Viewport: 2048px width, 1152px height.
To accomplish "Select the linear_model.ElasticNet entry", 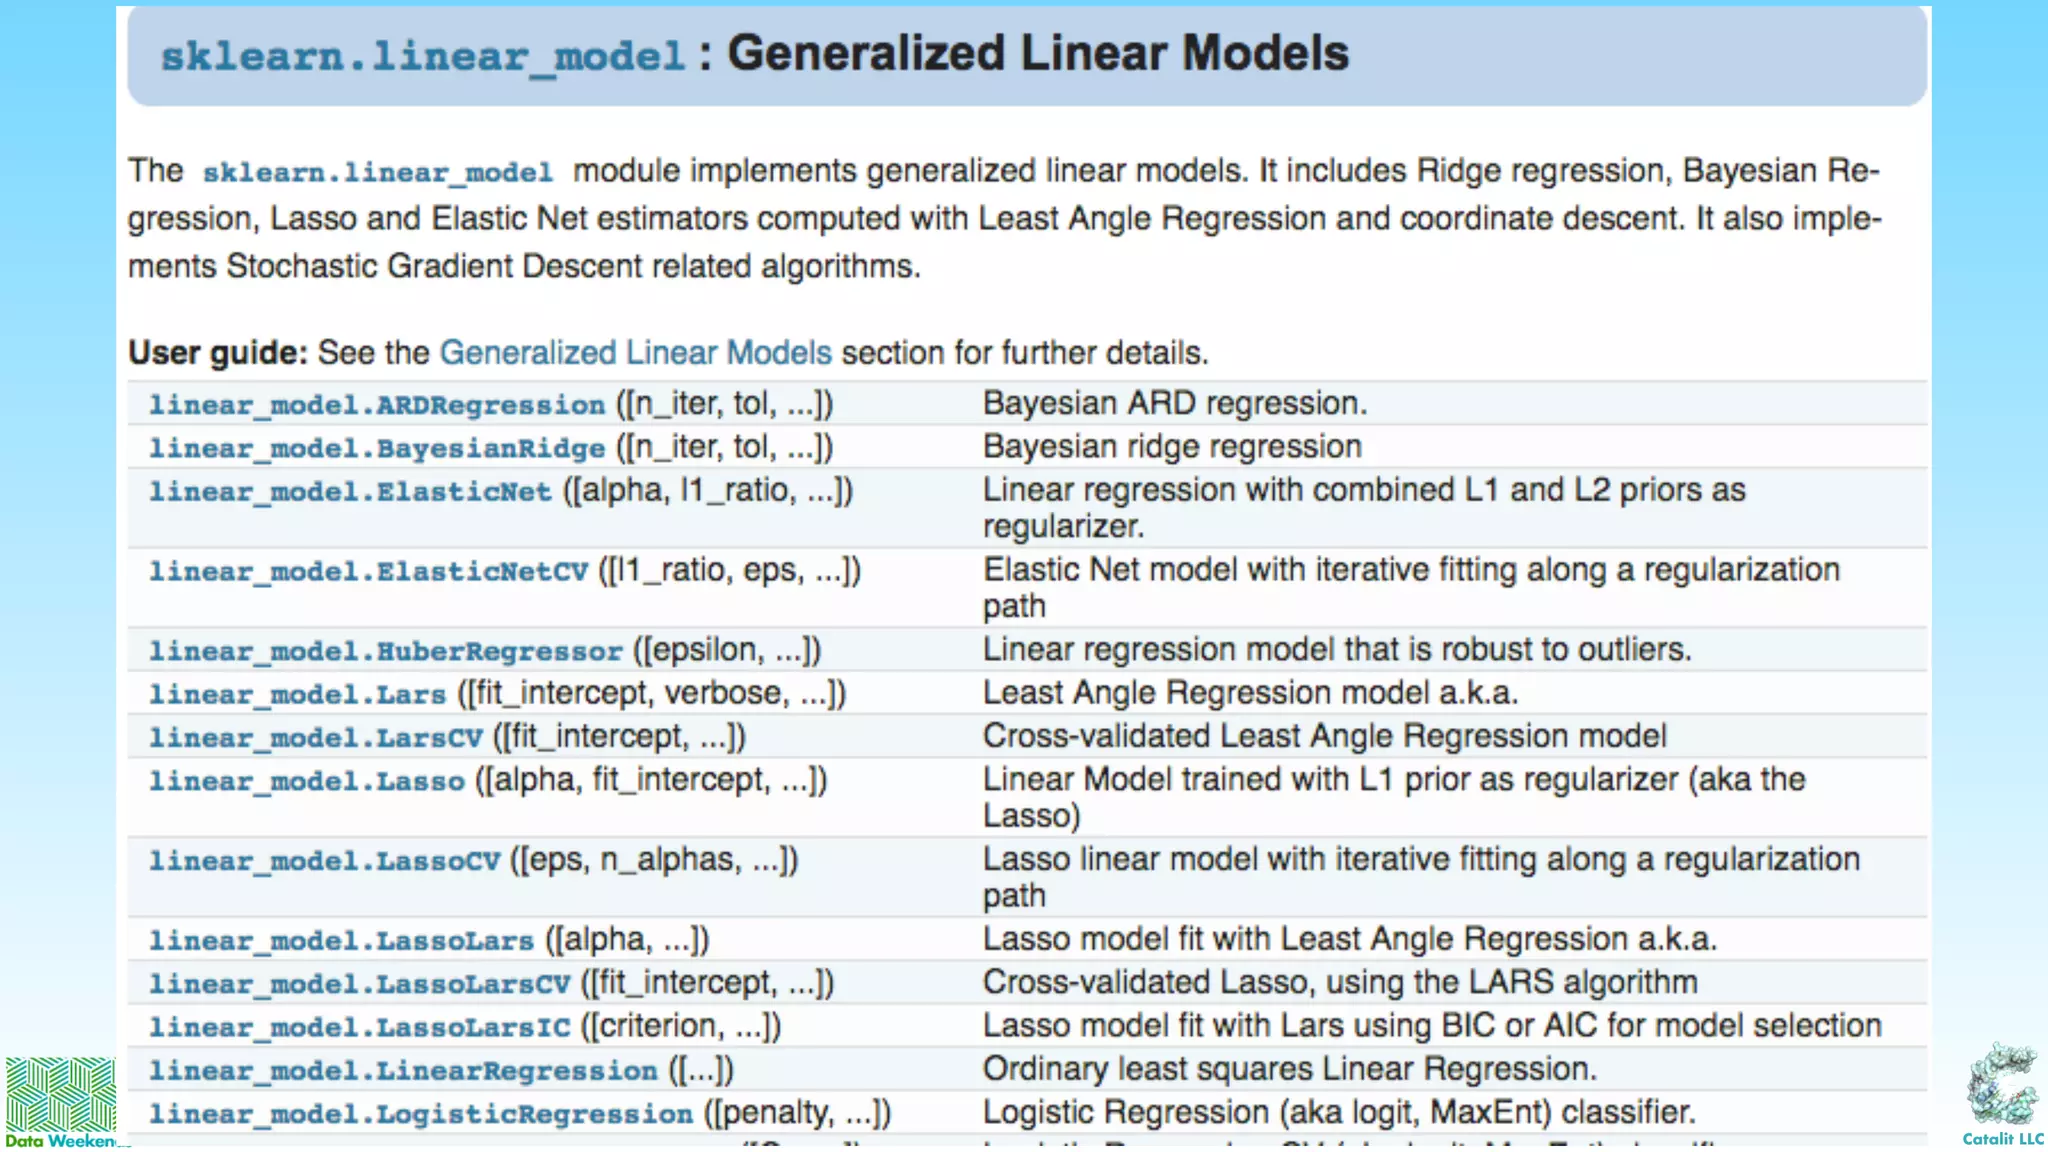I will [x=350, y=491].
